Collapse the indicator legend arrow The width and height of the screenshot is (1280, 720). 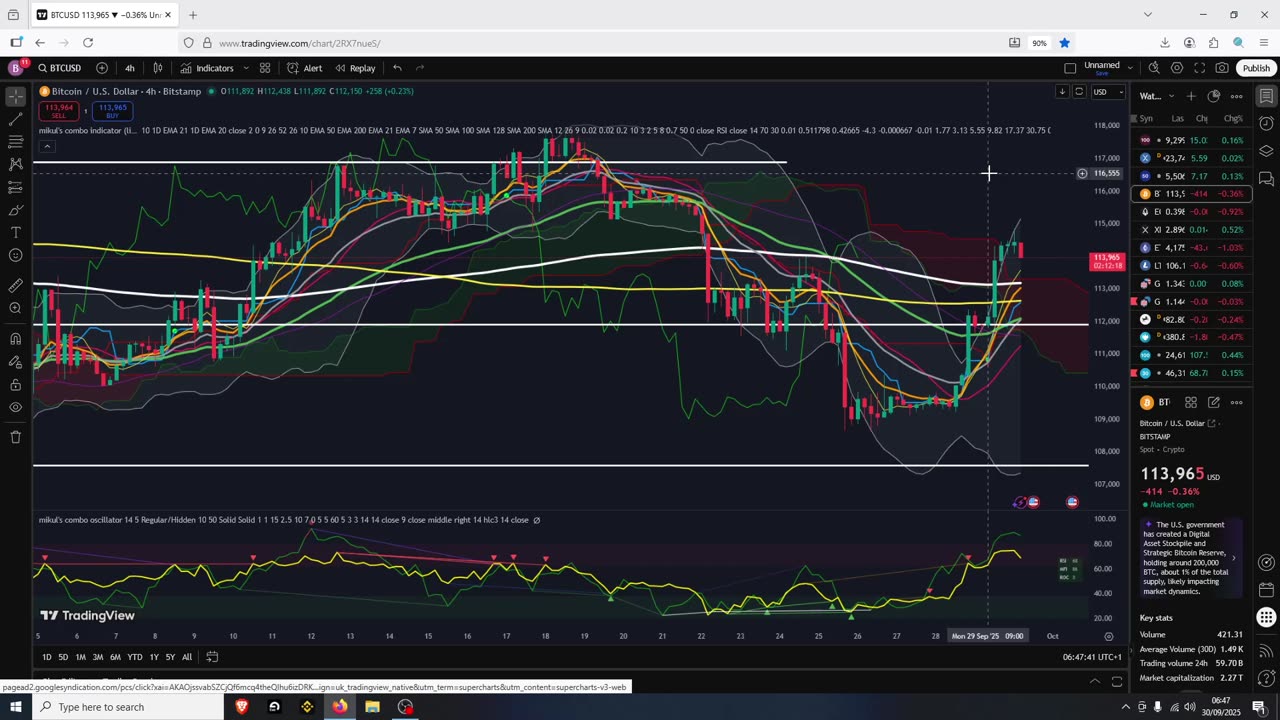(x=46, y=146)
